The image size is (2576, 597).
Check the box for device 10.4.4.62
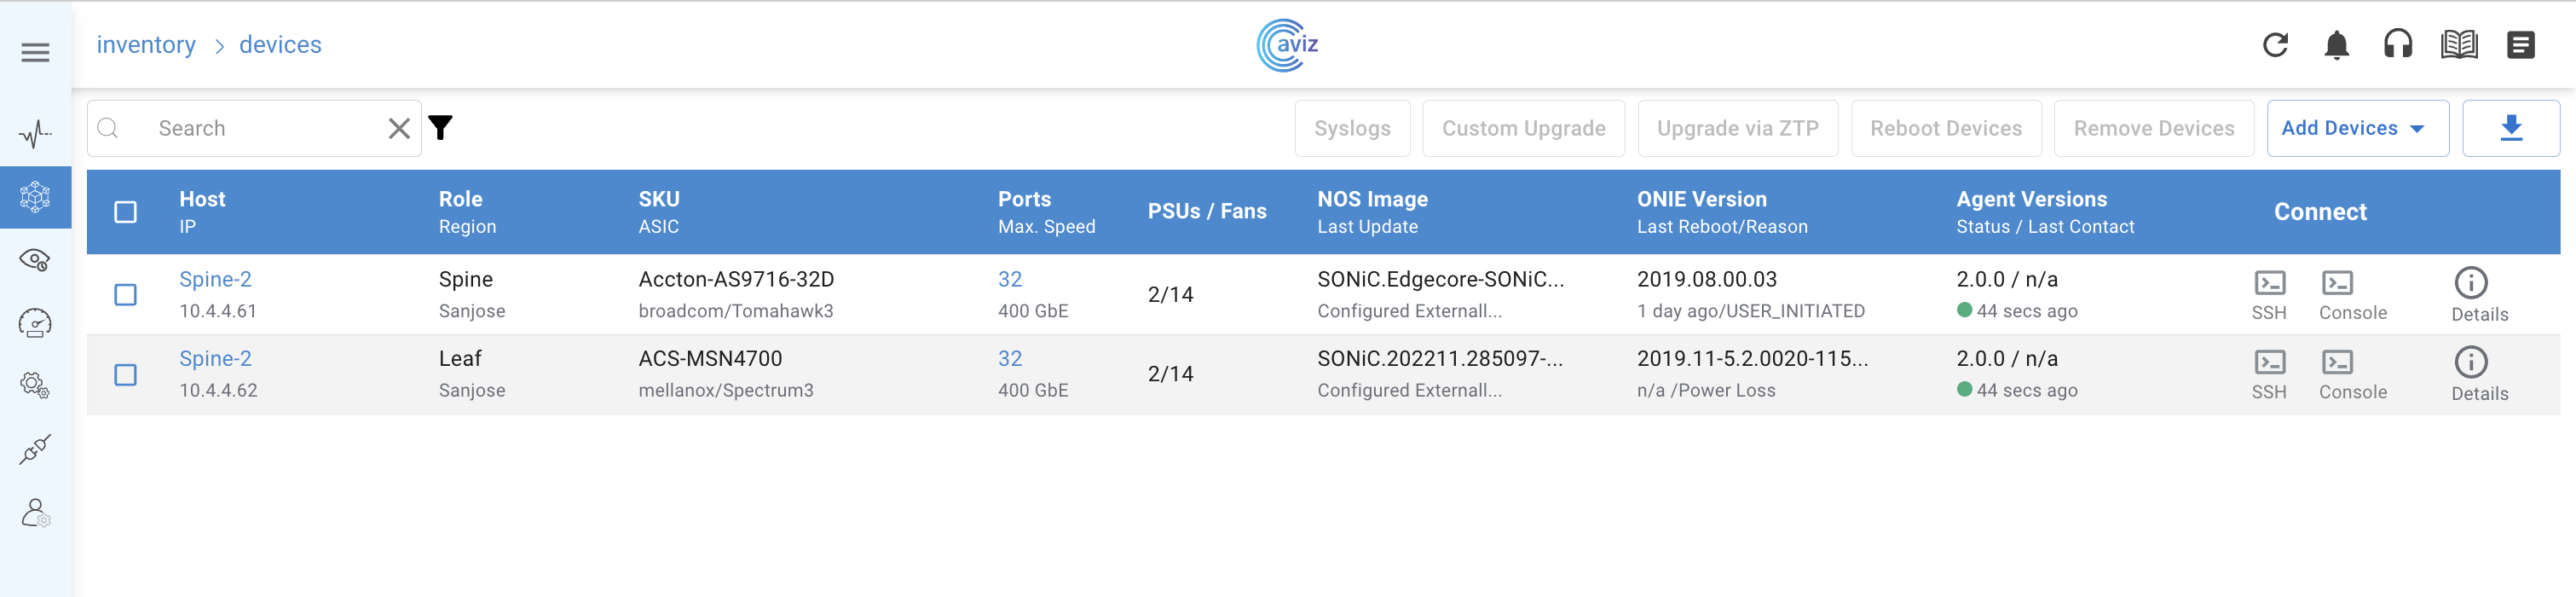[x=126, y=375]
